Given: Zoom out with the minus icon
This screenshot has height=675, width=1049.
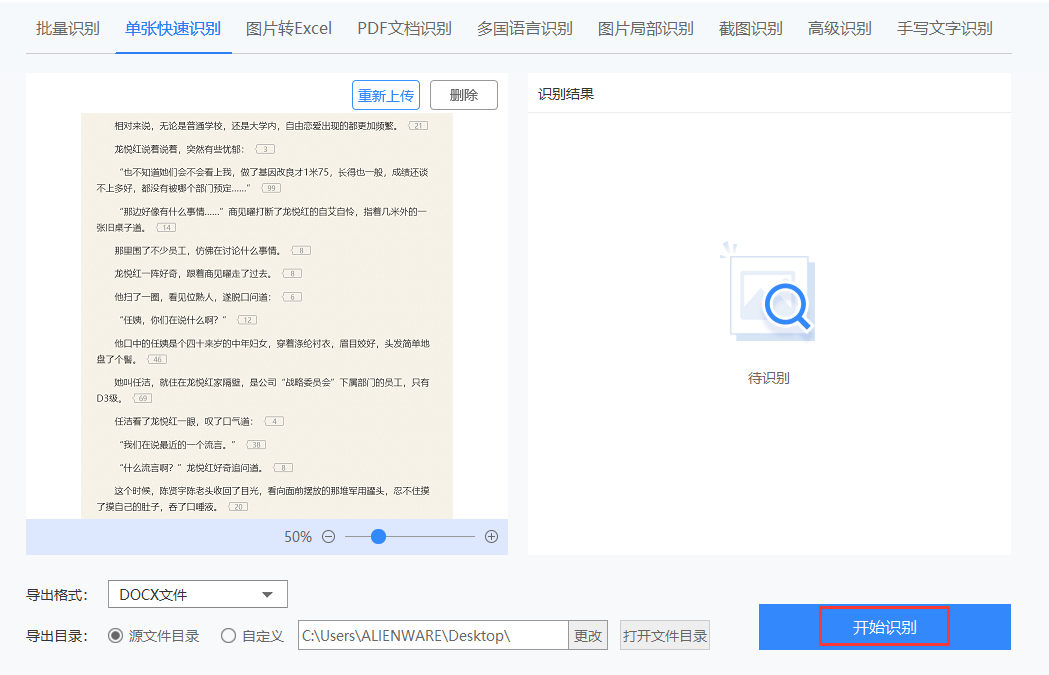Looking at the screenshot, I should click(x=328, y=537).
